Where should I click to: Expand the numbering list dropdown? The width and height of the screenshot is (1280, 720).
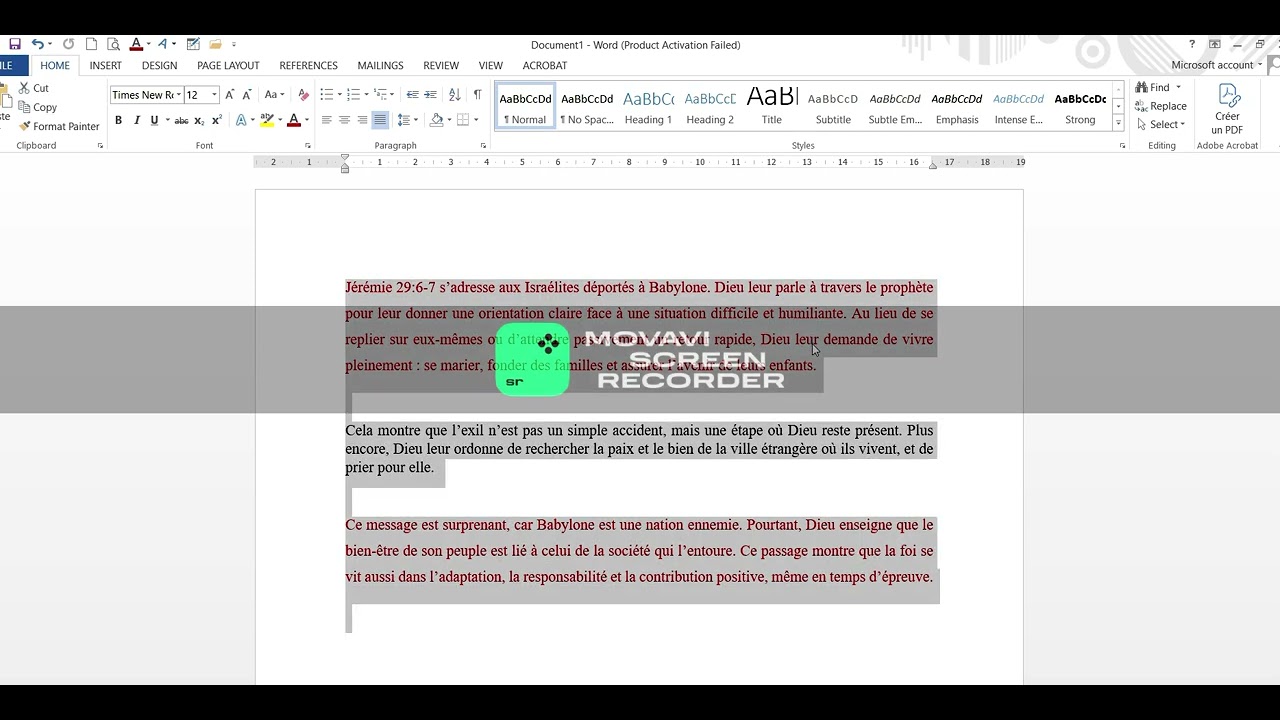368,95
